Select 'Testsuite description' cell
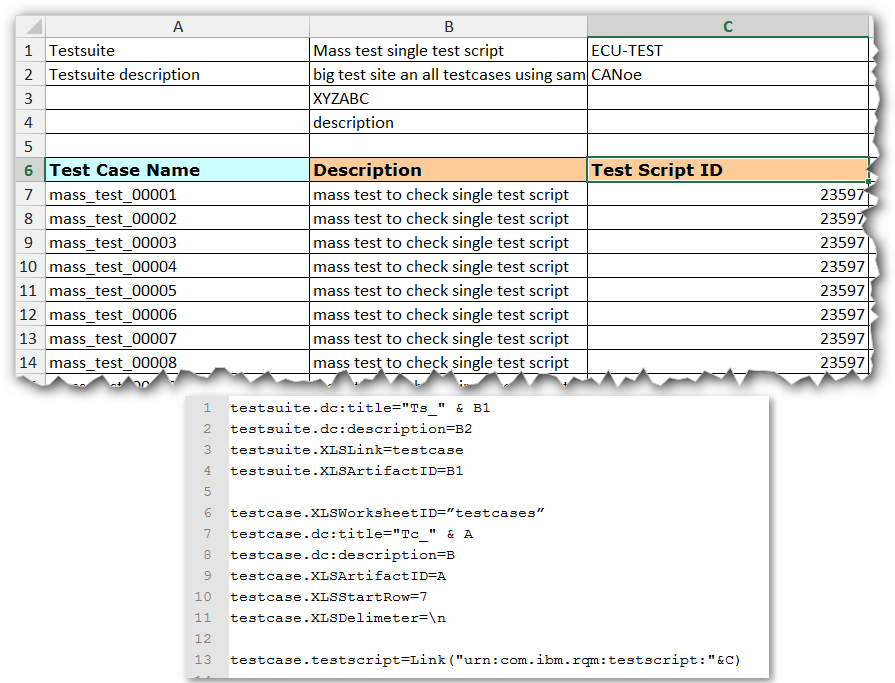Image resolution: width=895 pixels, height=683 pixels. (x=177, y=74)
